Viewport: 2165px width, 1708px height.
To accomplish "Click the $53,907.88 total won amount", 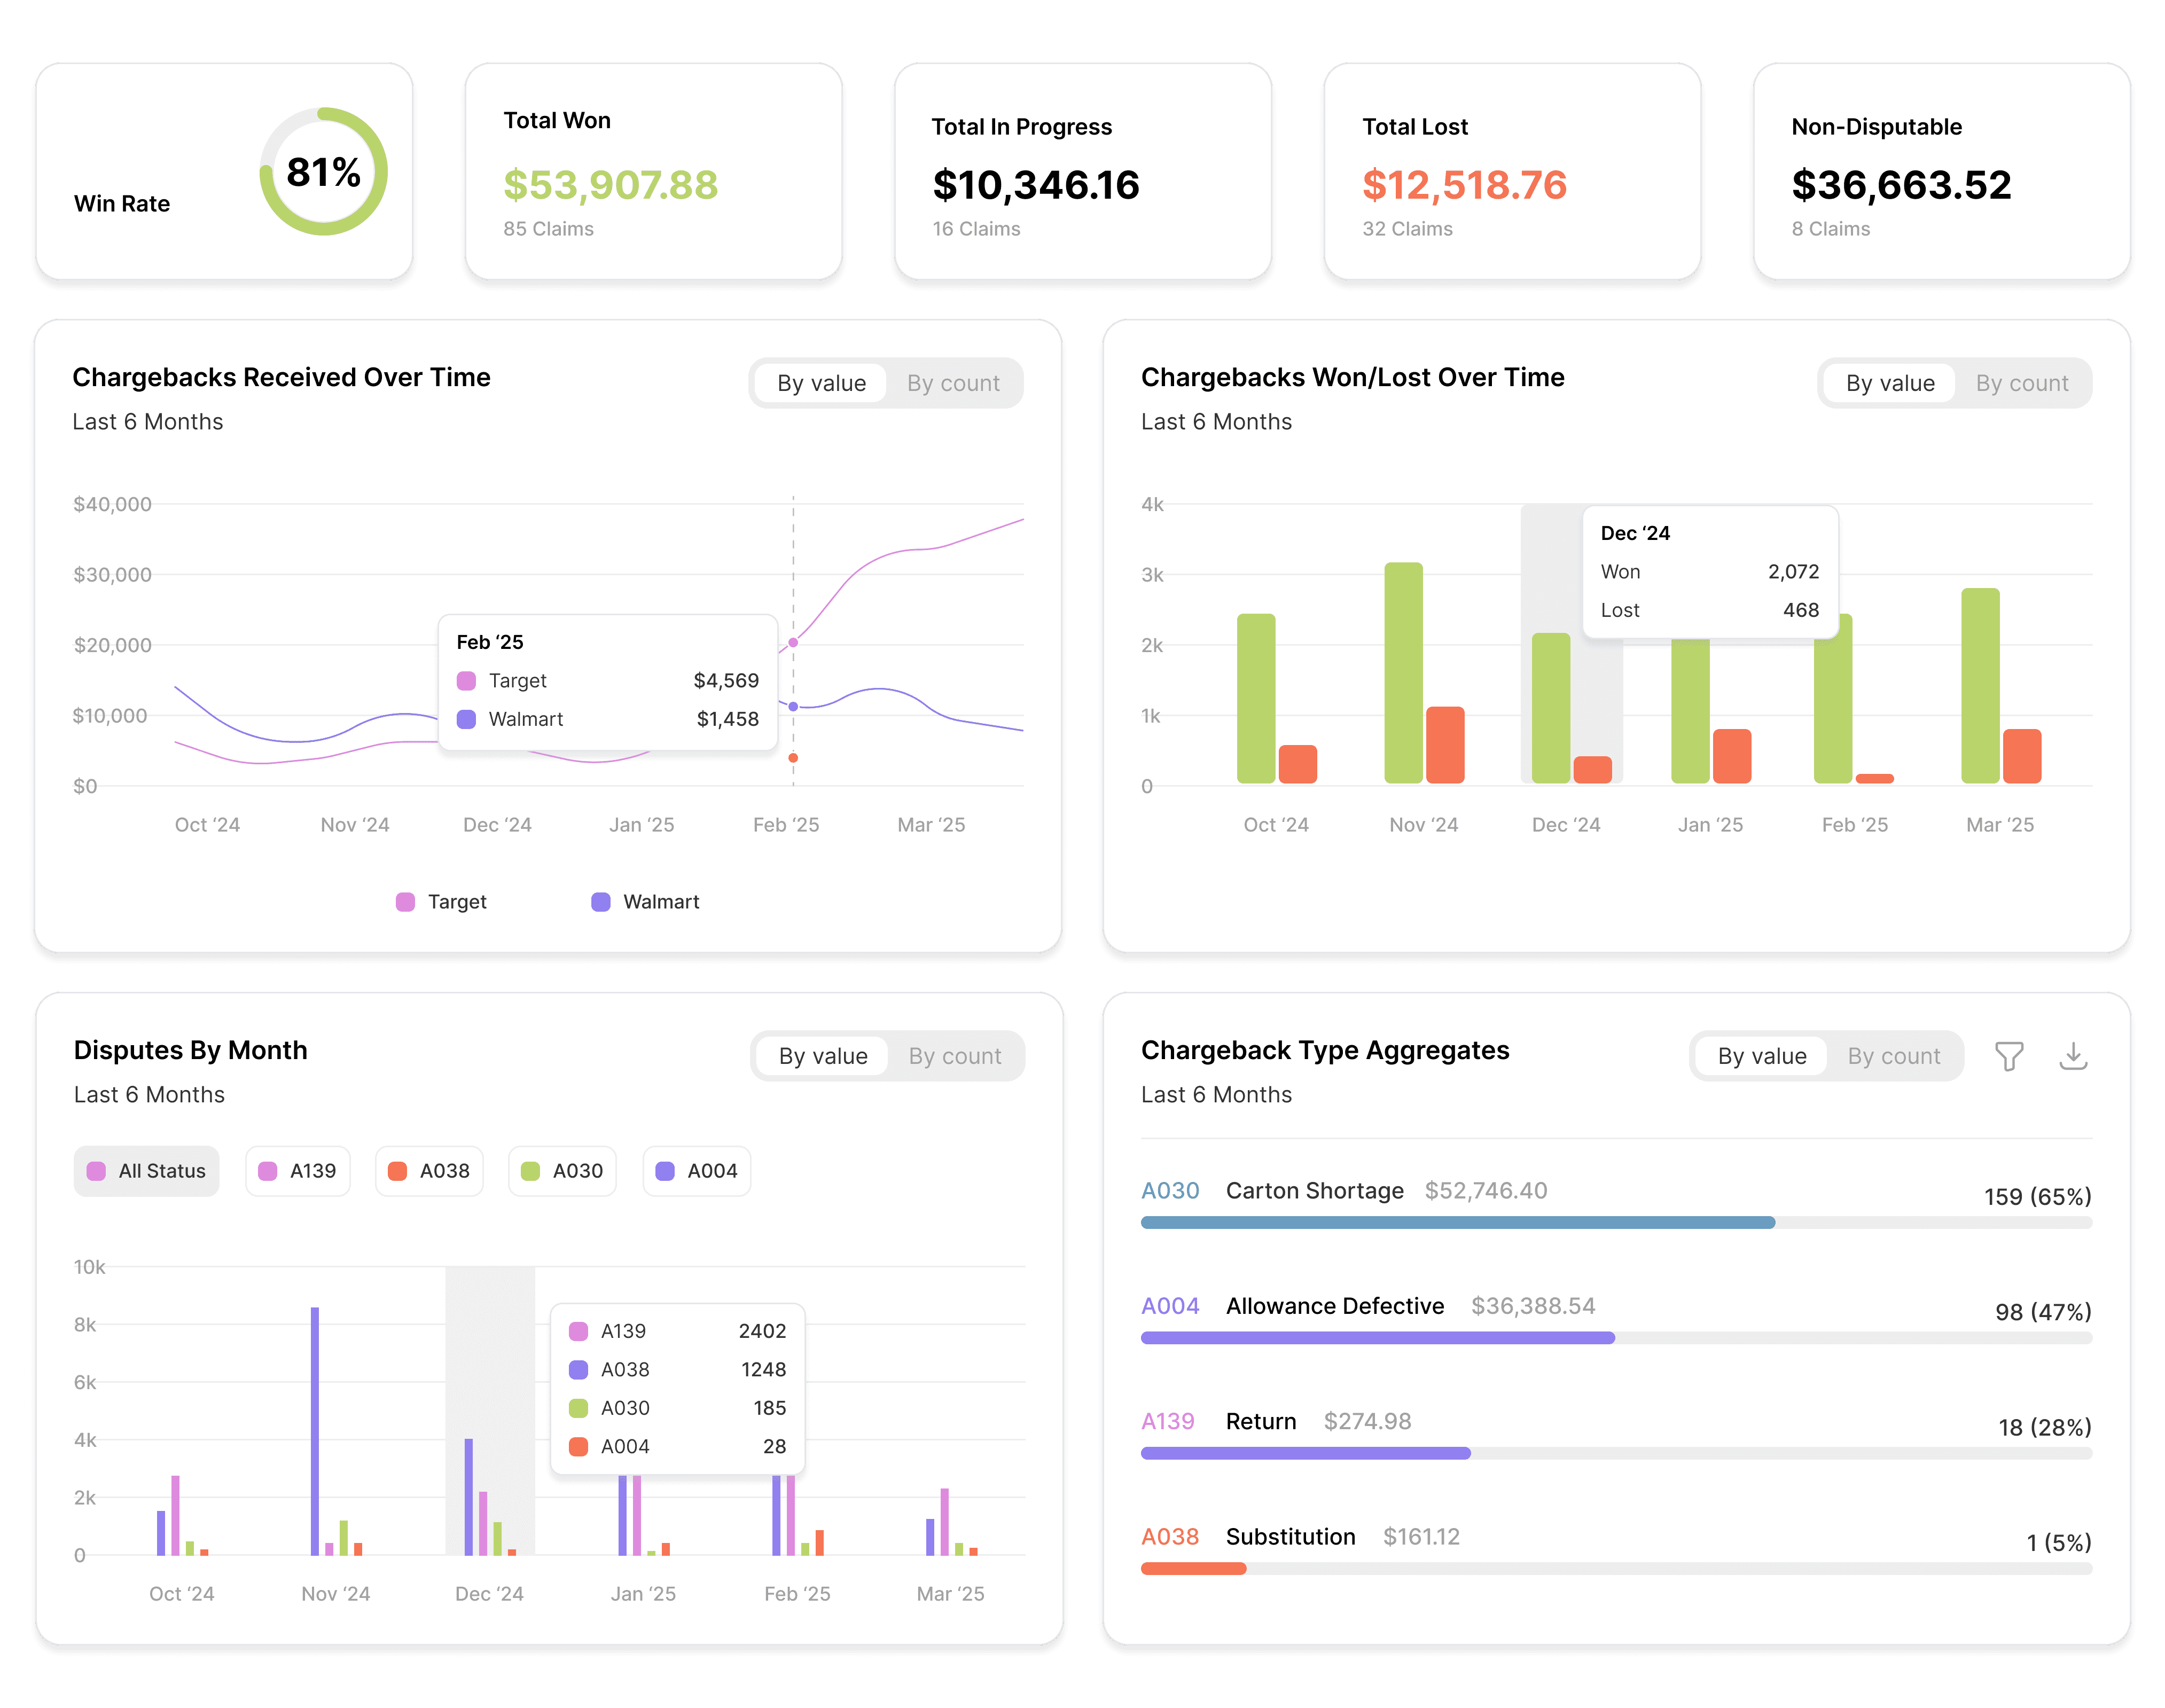I will pos(610,185).
